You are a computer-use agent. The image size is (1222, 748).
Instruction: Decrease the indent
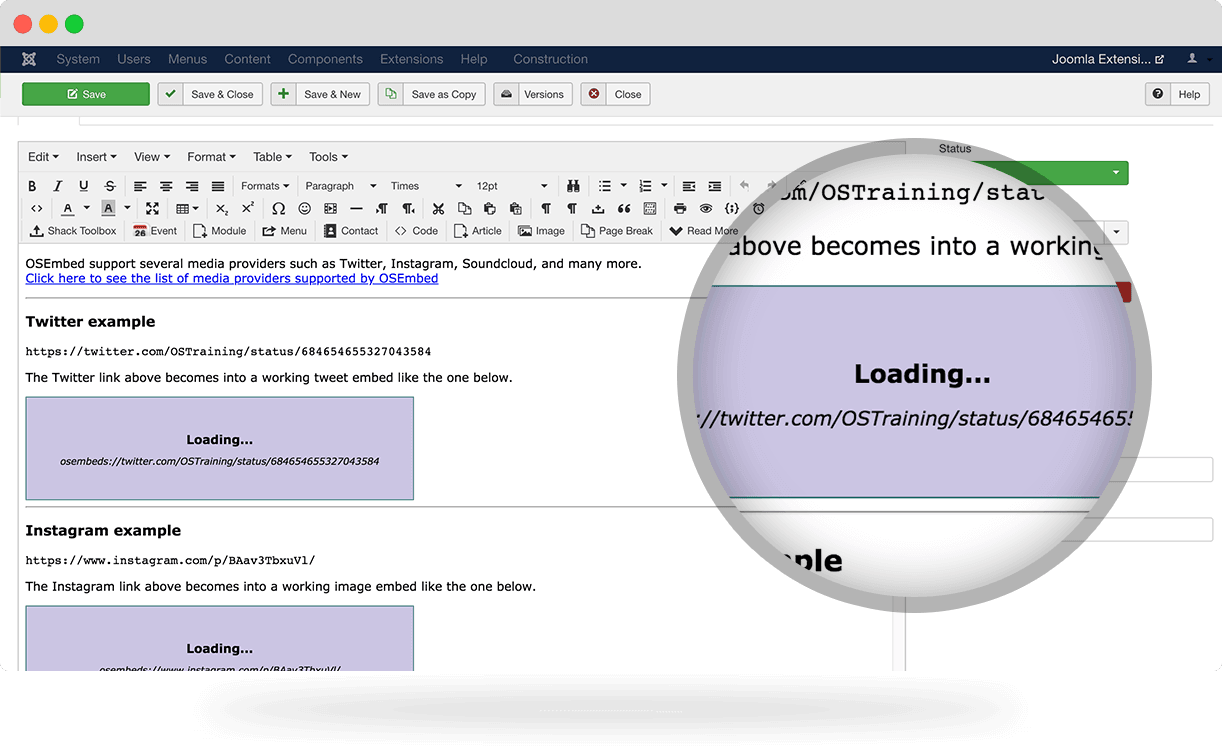(689, 186)
